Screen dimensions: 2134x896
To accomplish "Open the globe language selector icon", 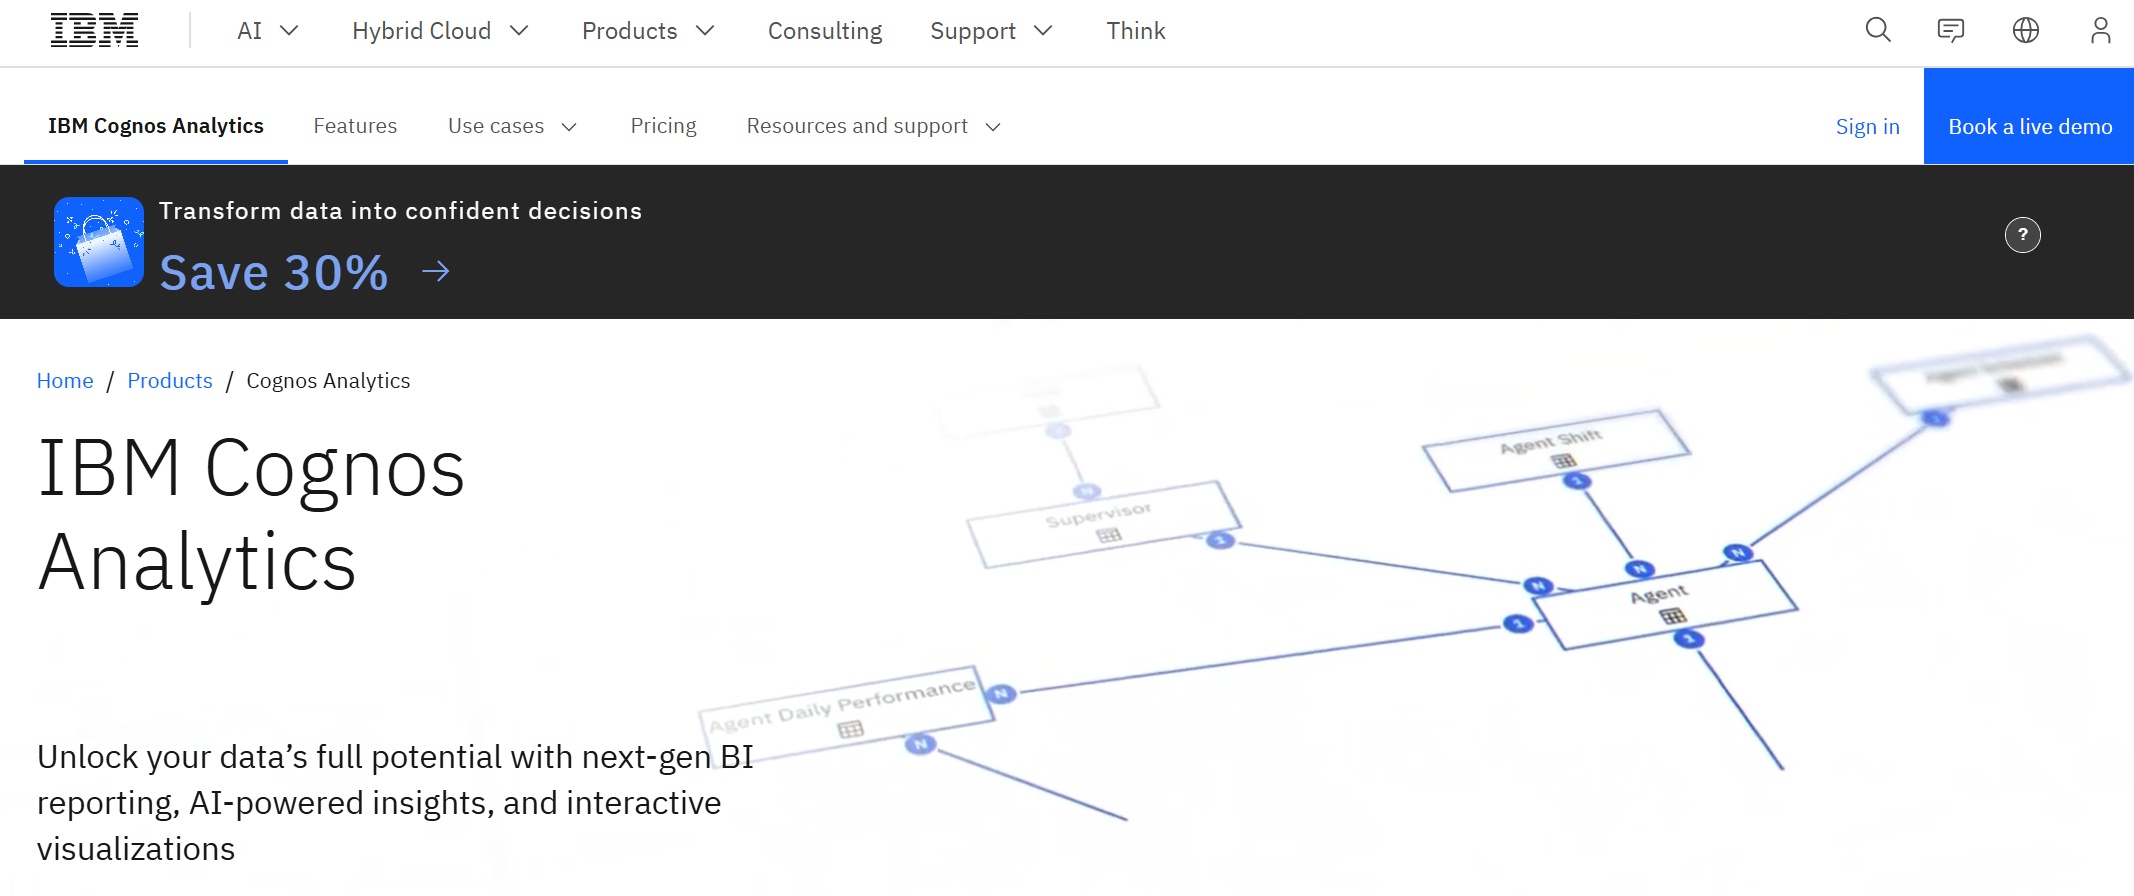I will click(x=2026, y=30).
